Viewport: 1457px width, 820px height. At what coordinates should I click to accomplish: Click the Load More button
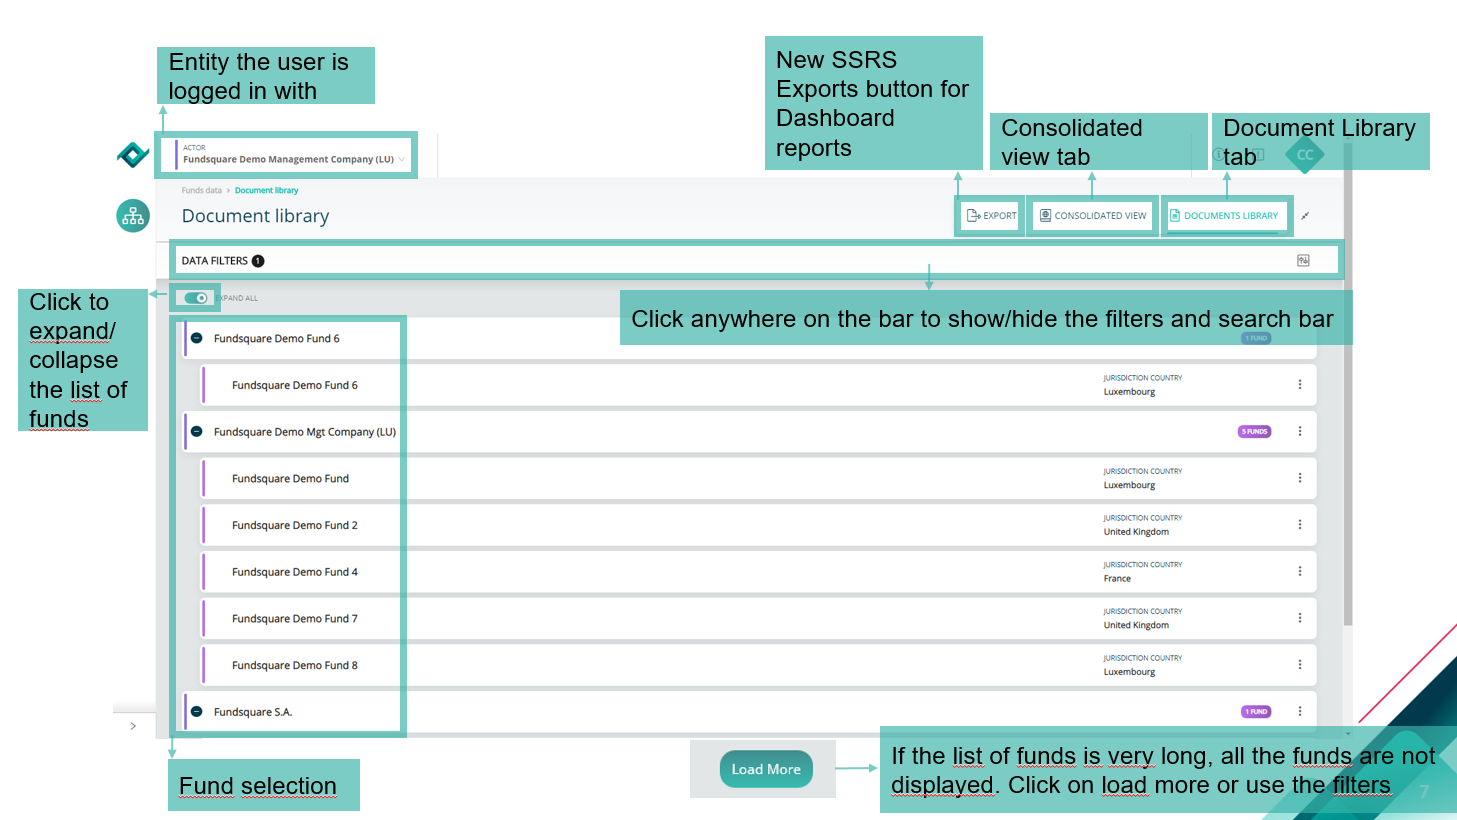point(766,769)
